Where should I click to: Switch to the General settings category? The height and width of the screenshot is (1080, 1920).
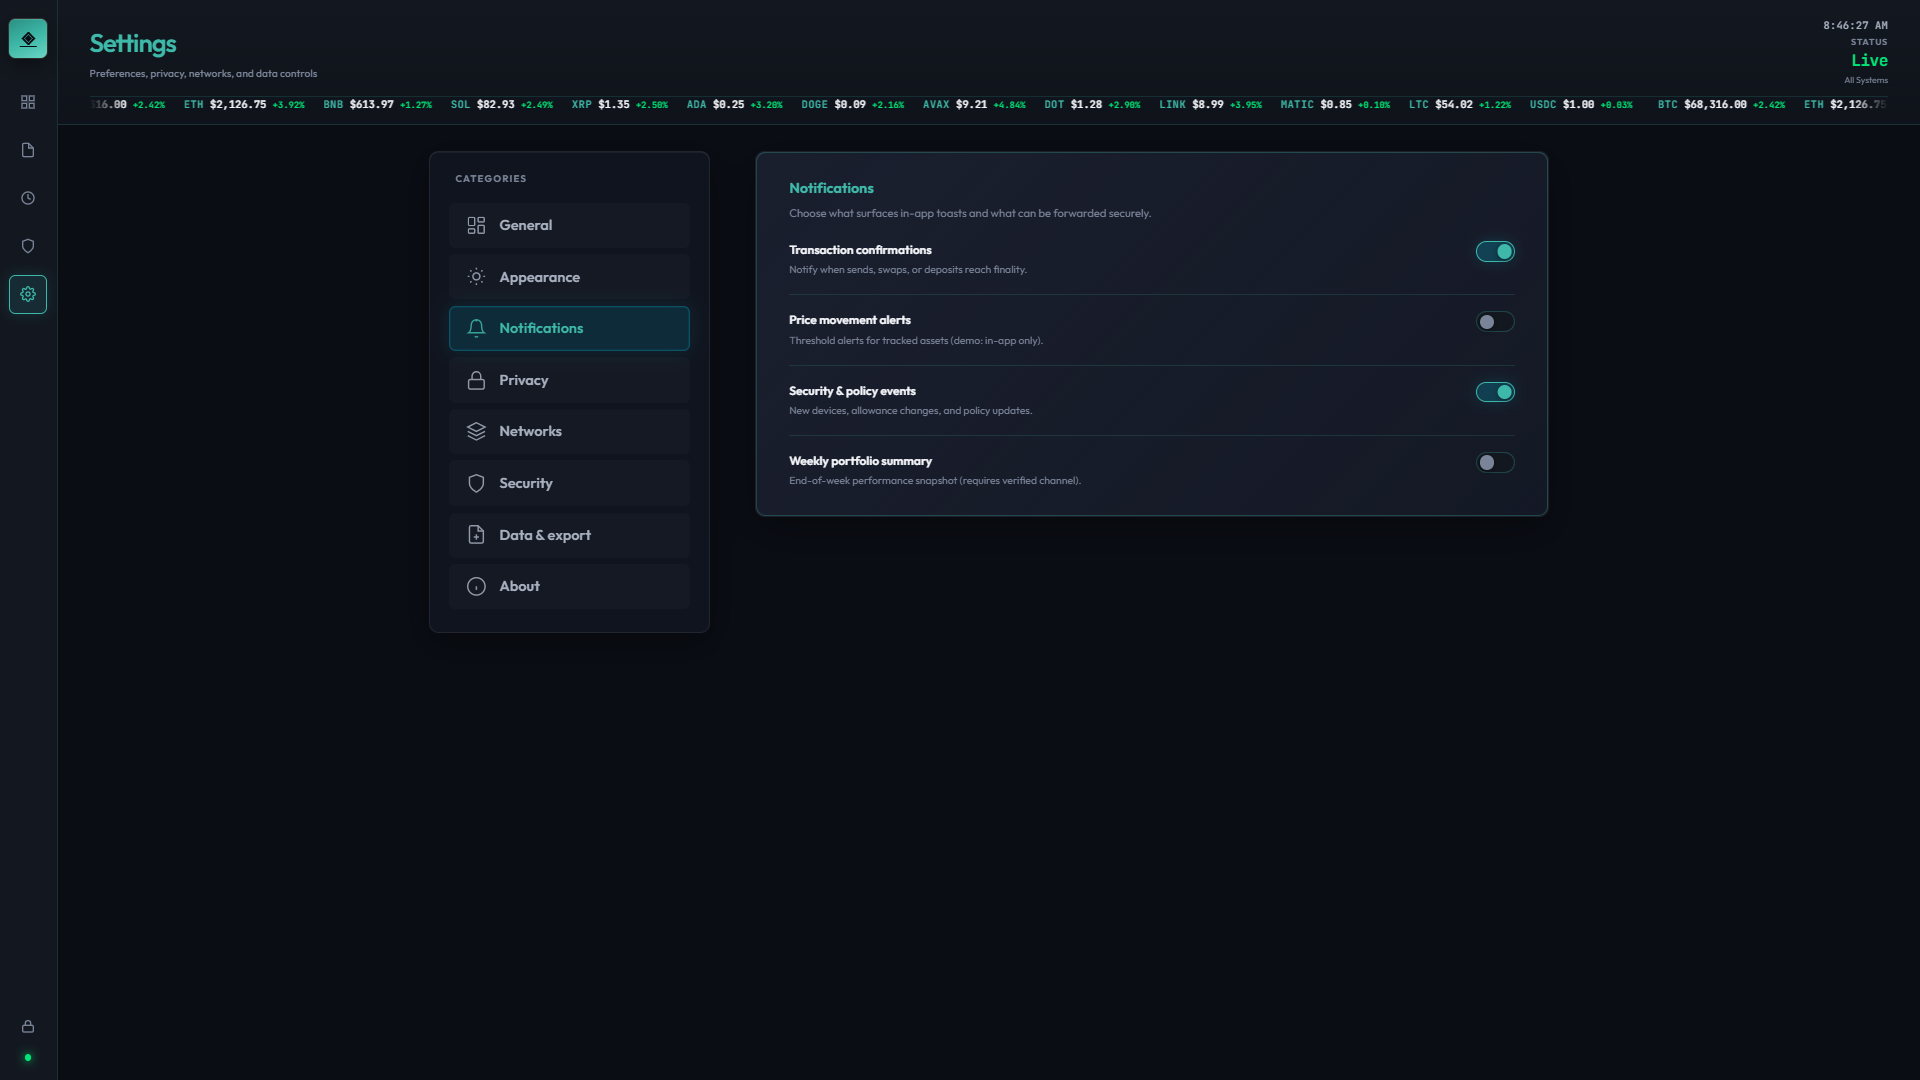(x=568, y=225)
